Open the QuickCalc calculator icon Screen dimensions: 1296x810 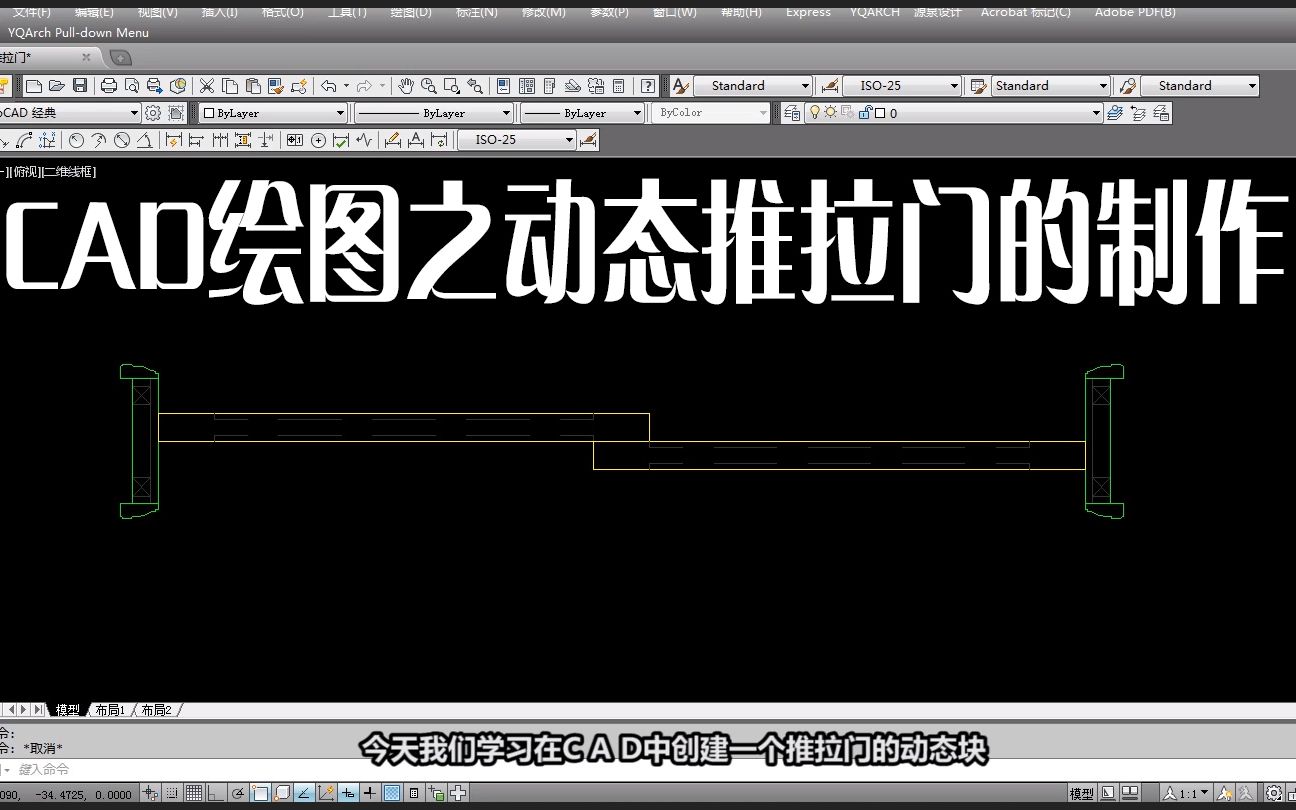(x=619, y=86)
